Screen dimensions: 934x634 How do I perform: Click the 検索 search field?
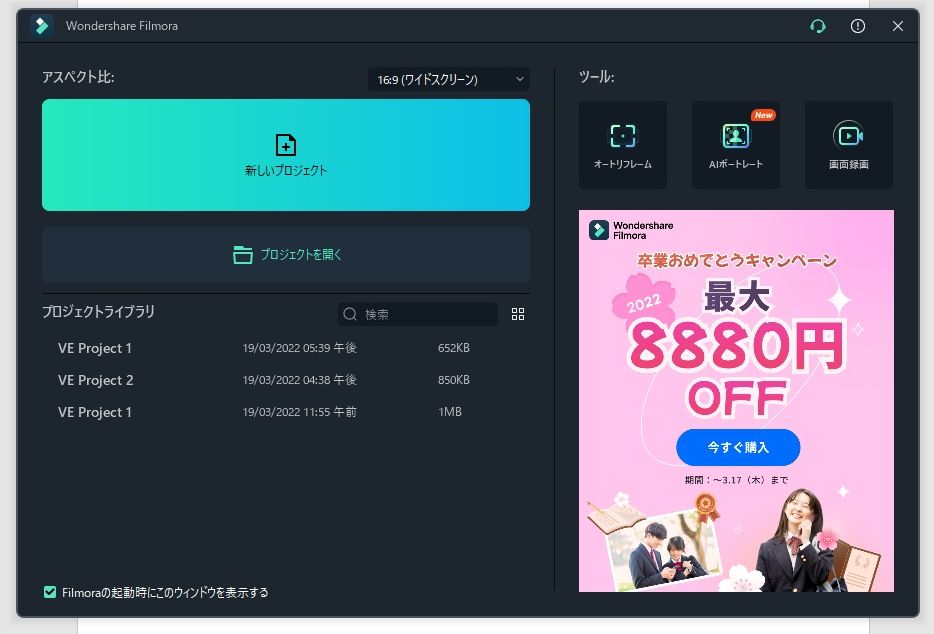tap(418, 314)
